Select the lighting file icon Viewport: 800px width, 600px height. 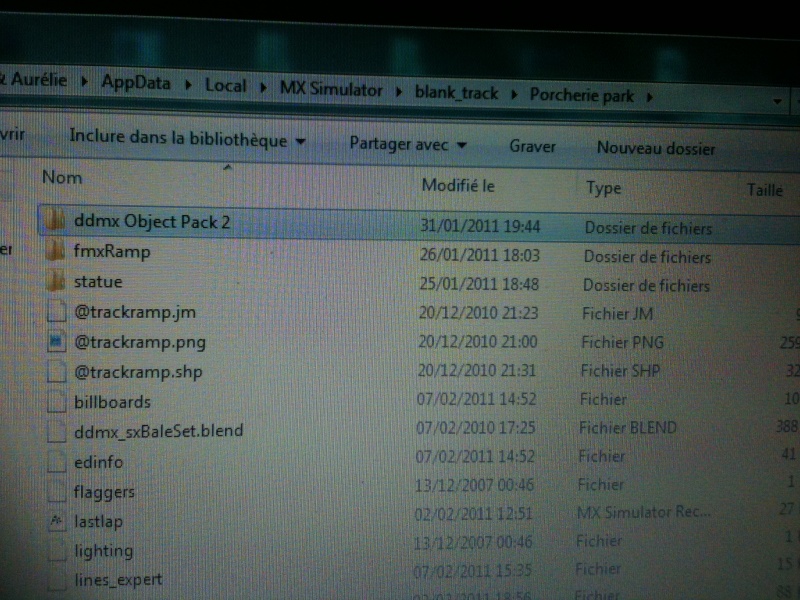tap(57, 551)
